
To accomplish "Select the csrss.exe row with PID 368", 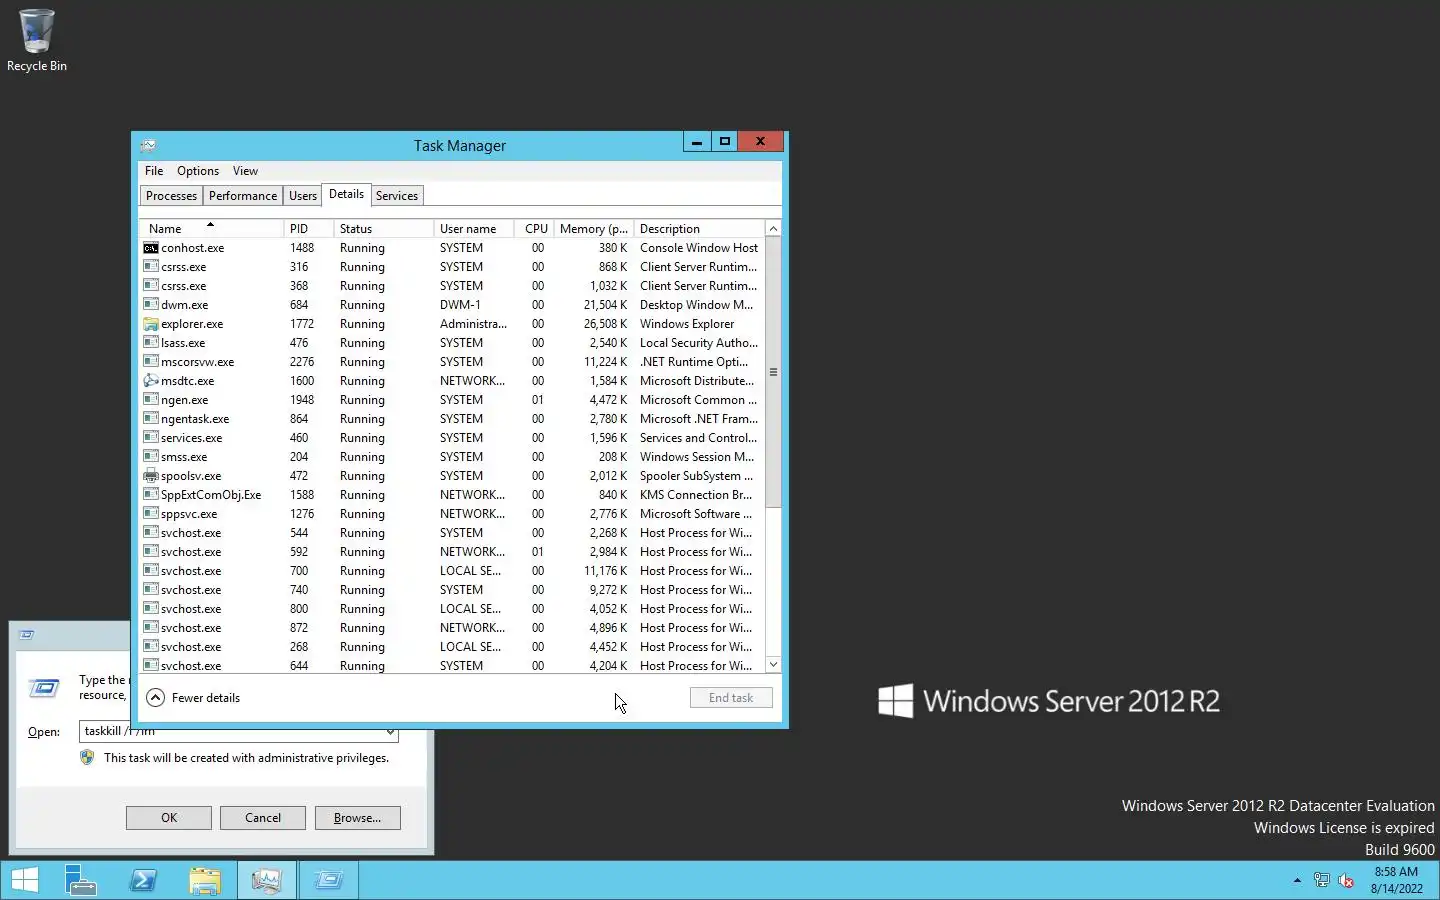I will pos(452,286).
